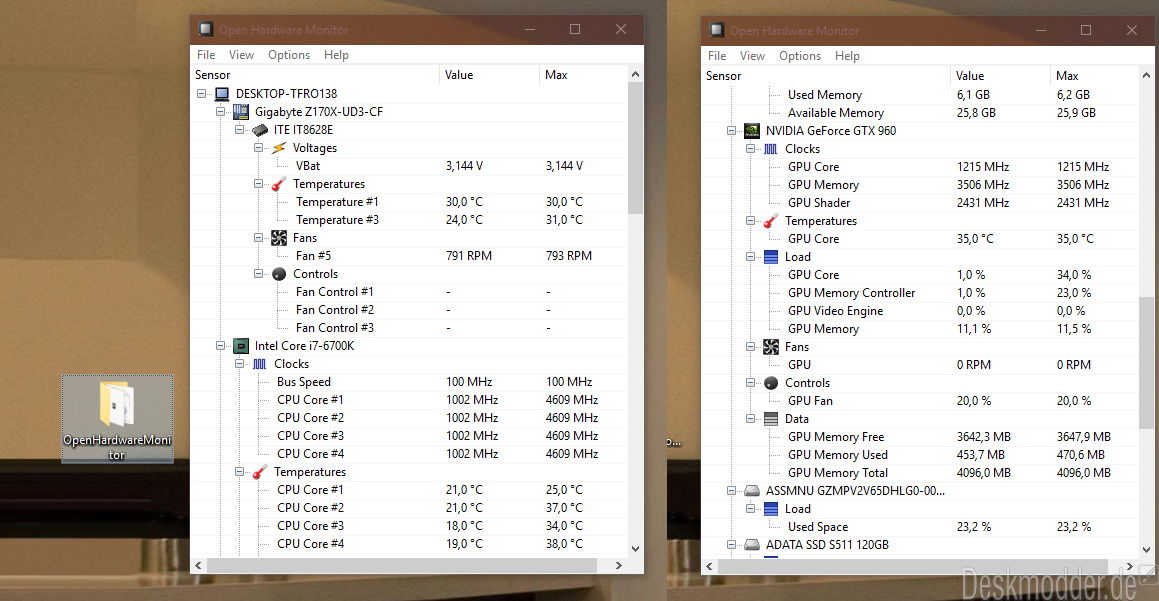Screen dimensions: 1159x601
Task: Click the Clocks icon under NVIDIA GeForce GTX 960
Action: [770, 149]
